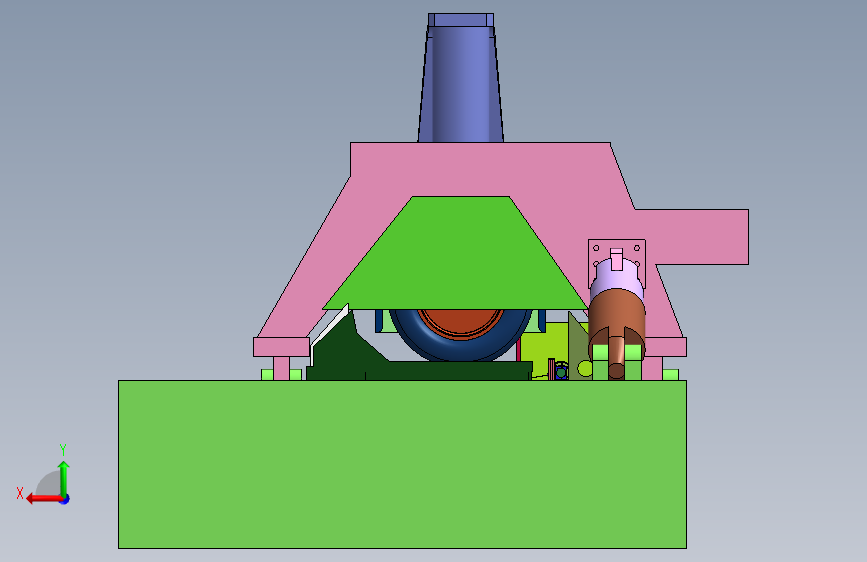This screenshot has height=562, width=867.
Task: Select the bright green trapezoid hood
Action: pyautogui.click(x=455, y=254)
